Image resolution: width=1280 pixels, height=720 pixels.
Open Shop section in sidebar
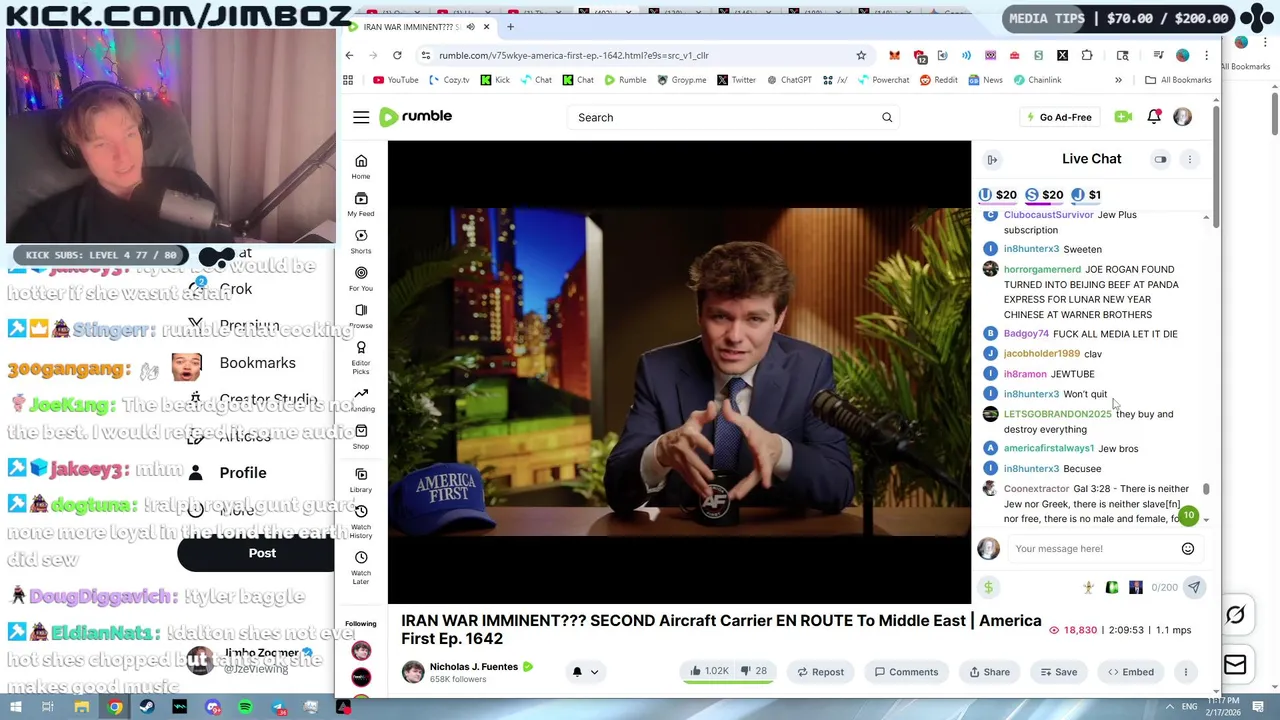(x=361, y=437)
